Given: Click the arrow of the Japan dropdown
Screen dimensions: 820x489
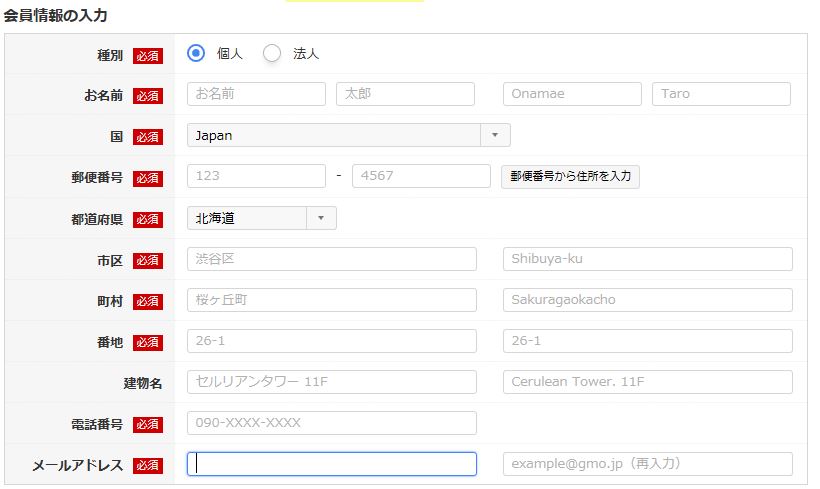Looking at the screenshot, I should click(x=495, y=135).
